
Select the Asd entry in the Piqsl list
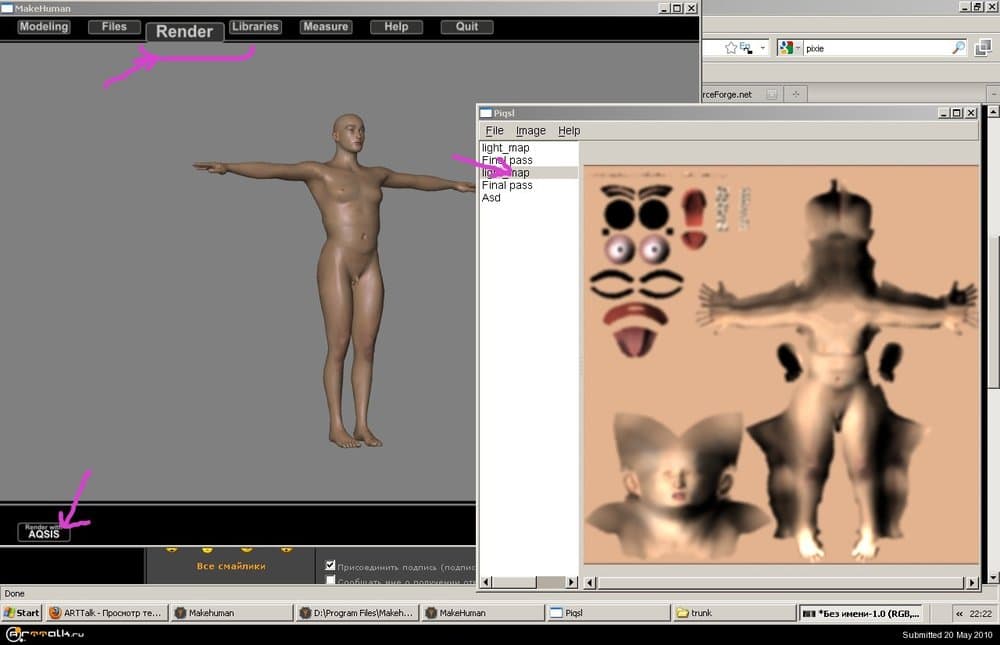tap(491, 198)
